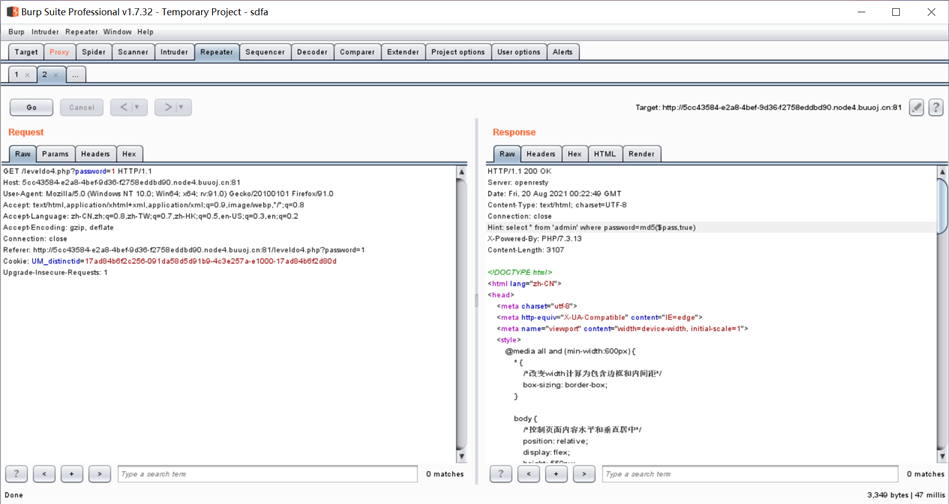Close Repeater tab 2 with its x
Screen dimensions: 949x504
56,75
